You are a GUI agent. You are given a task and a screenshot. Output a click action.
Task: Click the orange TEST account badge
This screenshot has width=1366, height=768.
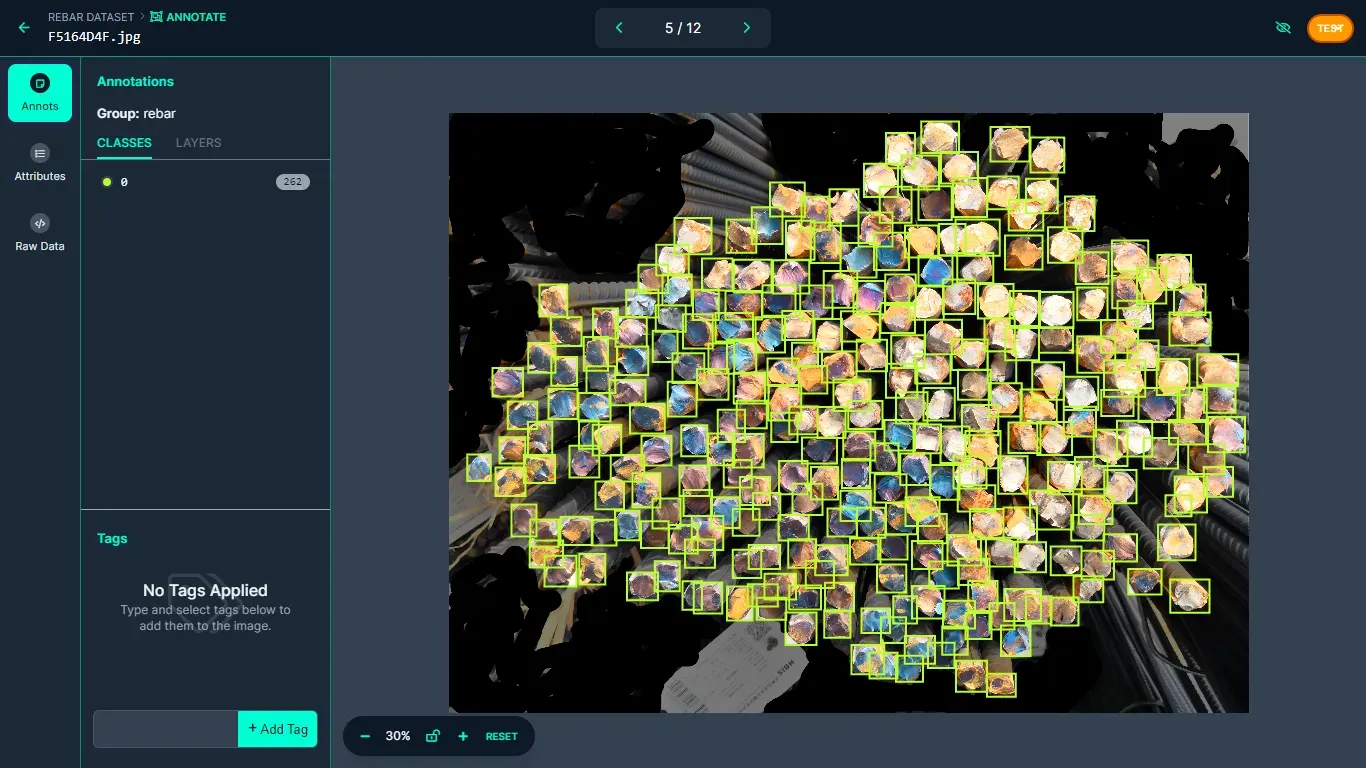pyautogui.click(x=1330, y=28)
